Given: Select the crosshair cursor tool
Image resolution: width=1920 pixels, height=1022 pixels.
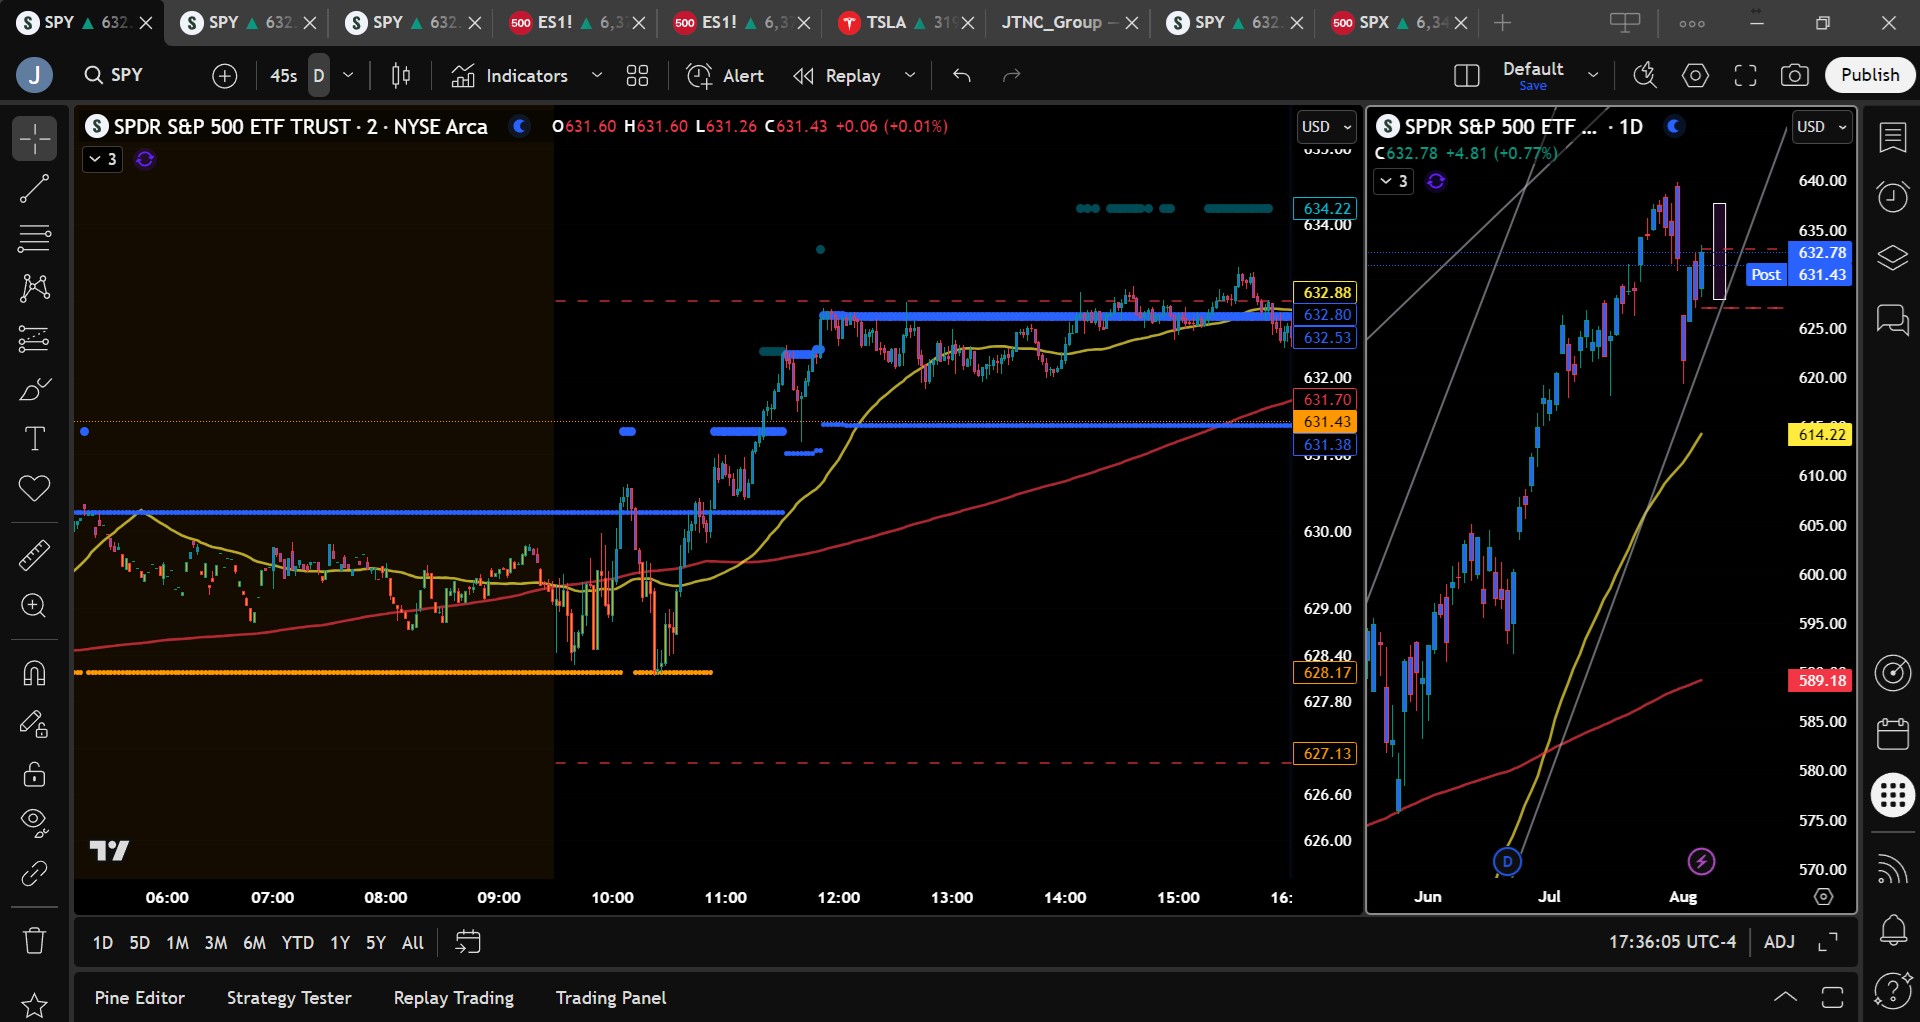Looking at the screenshot, I should pyautogui.click(x=34, y=139).
